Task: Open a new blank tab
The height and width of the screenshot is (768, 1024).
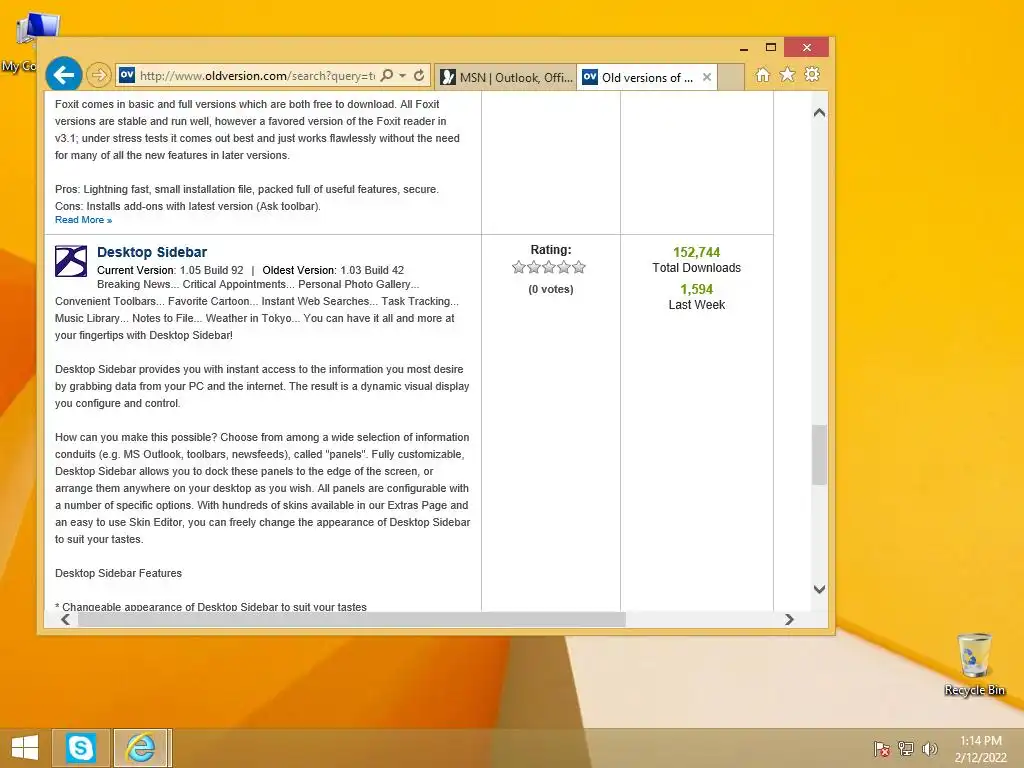Action: pyautogui.click(x=731, y=77)
